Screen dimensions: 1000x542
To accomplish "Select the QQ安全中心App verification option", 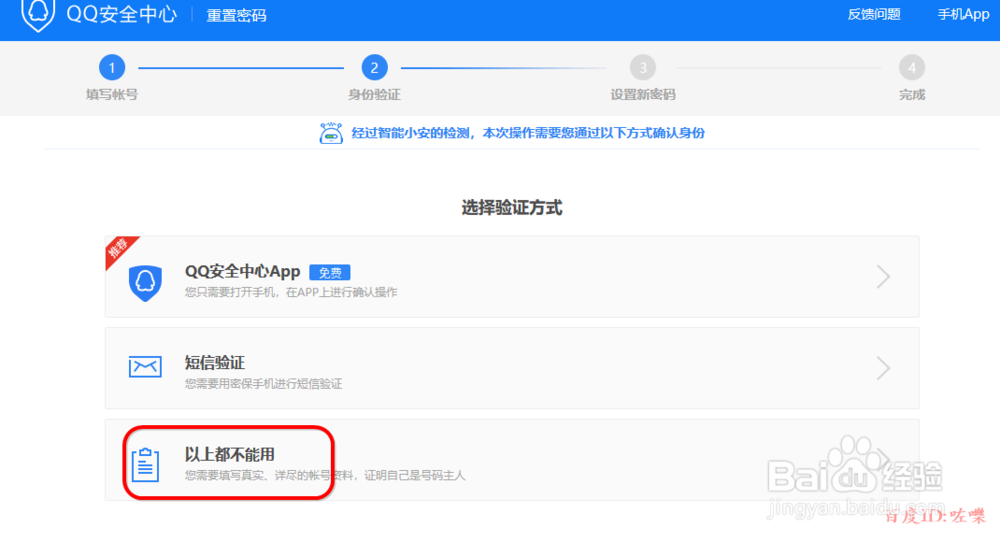I will [x=512, y=277].
